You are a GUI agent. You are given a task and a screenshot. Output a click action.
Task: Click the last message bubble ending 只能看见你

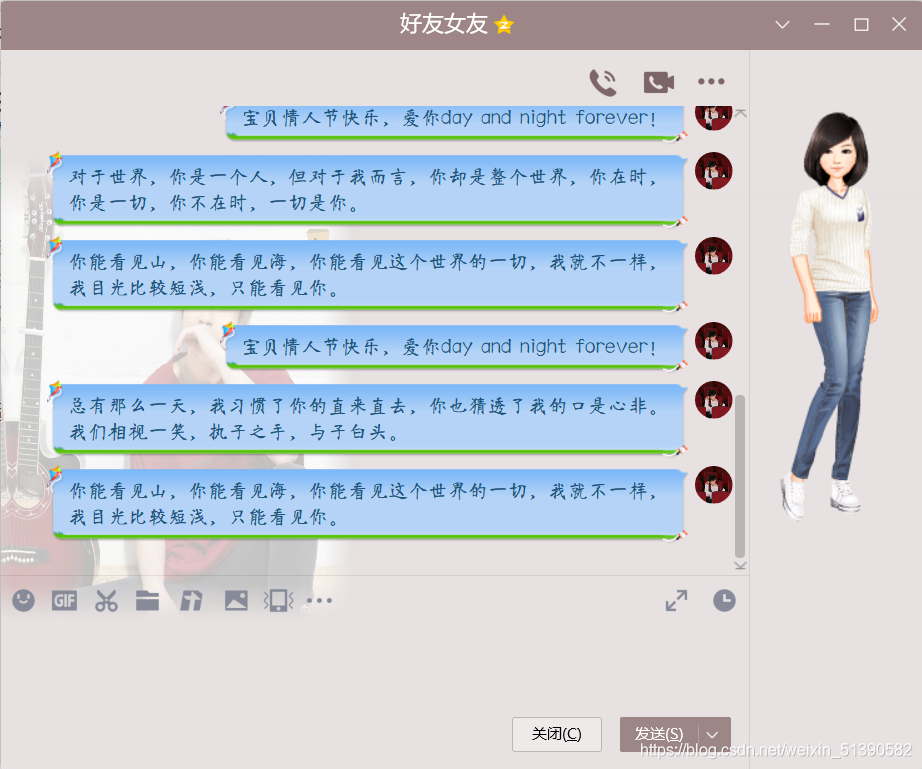click(x=369, y=504)
